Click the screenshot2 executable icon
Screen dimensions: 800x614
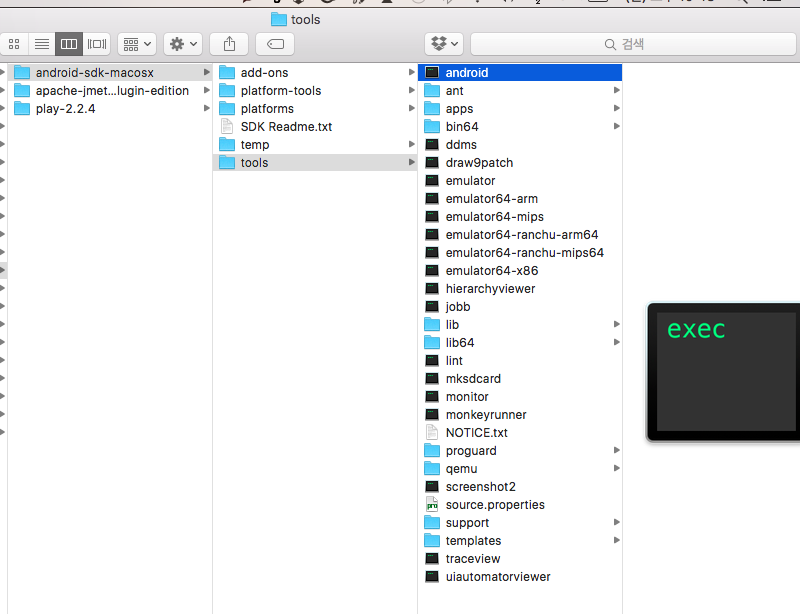click(432, 487)
